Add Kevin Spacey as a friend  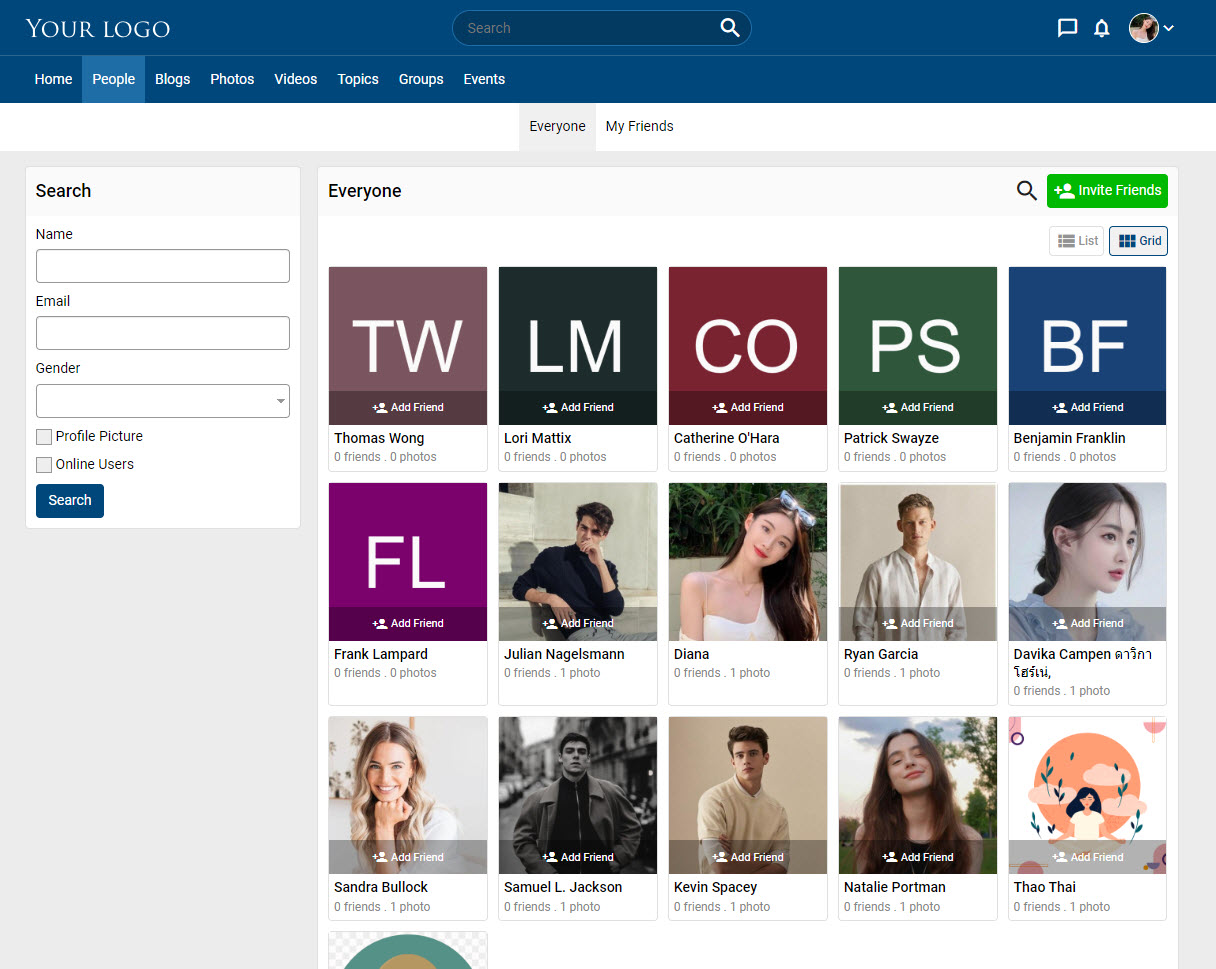(748, 857)
